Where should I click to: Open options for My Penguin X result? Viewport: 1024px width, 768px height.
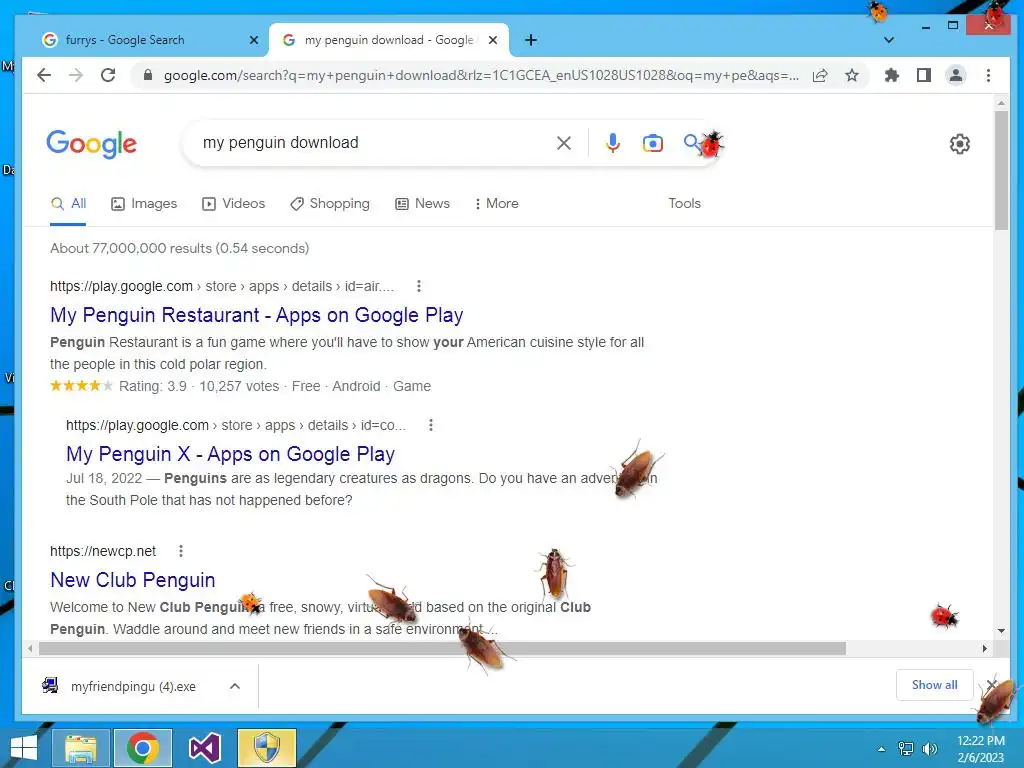(x=430, y=425)
